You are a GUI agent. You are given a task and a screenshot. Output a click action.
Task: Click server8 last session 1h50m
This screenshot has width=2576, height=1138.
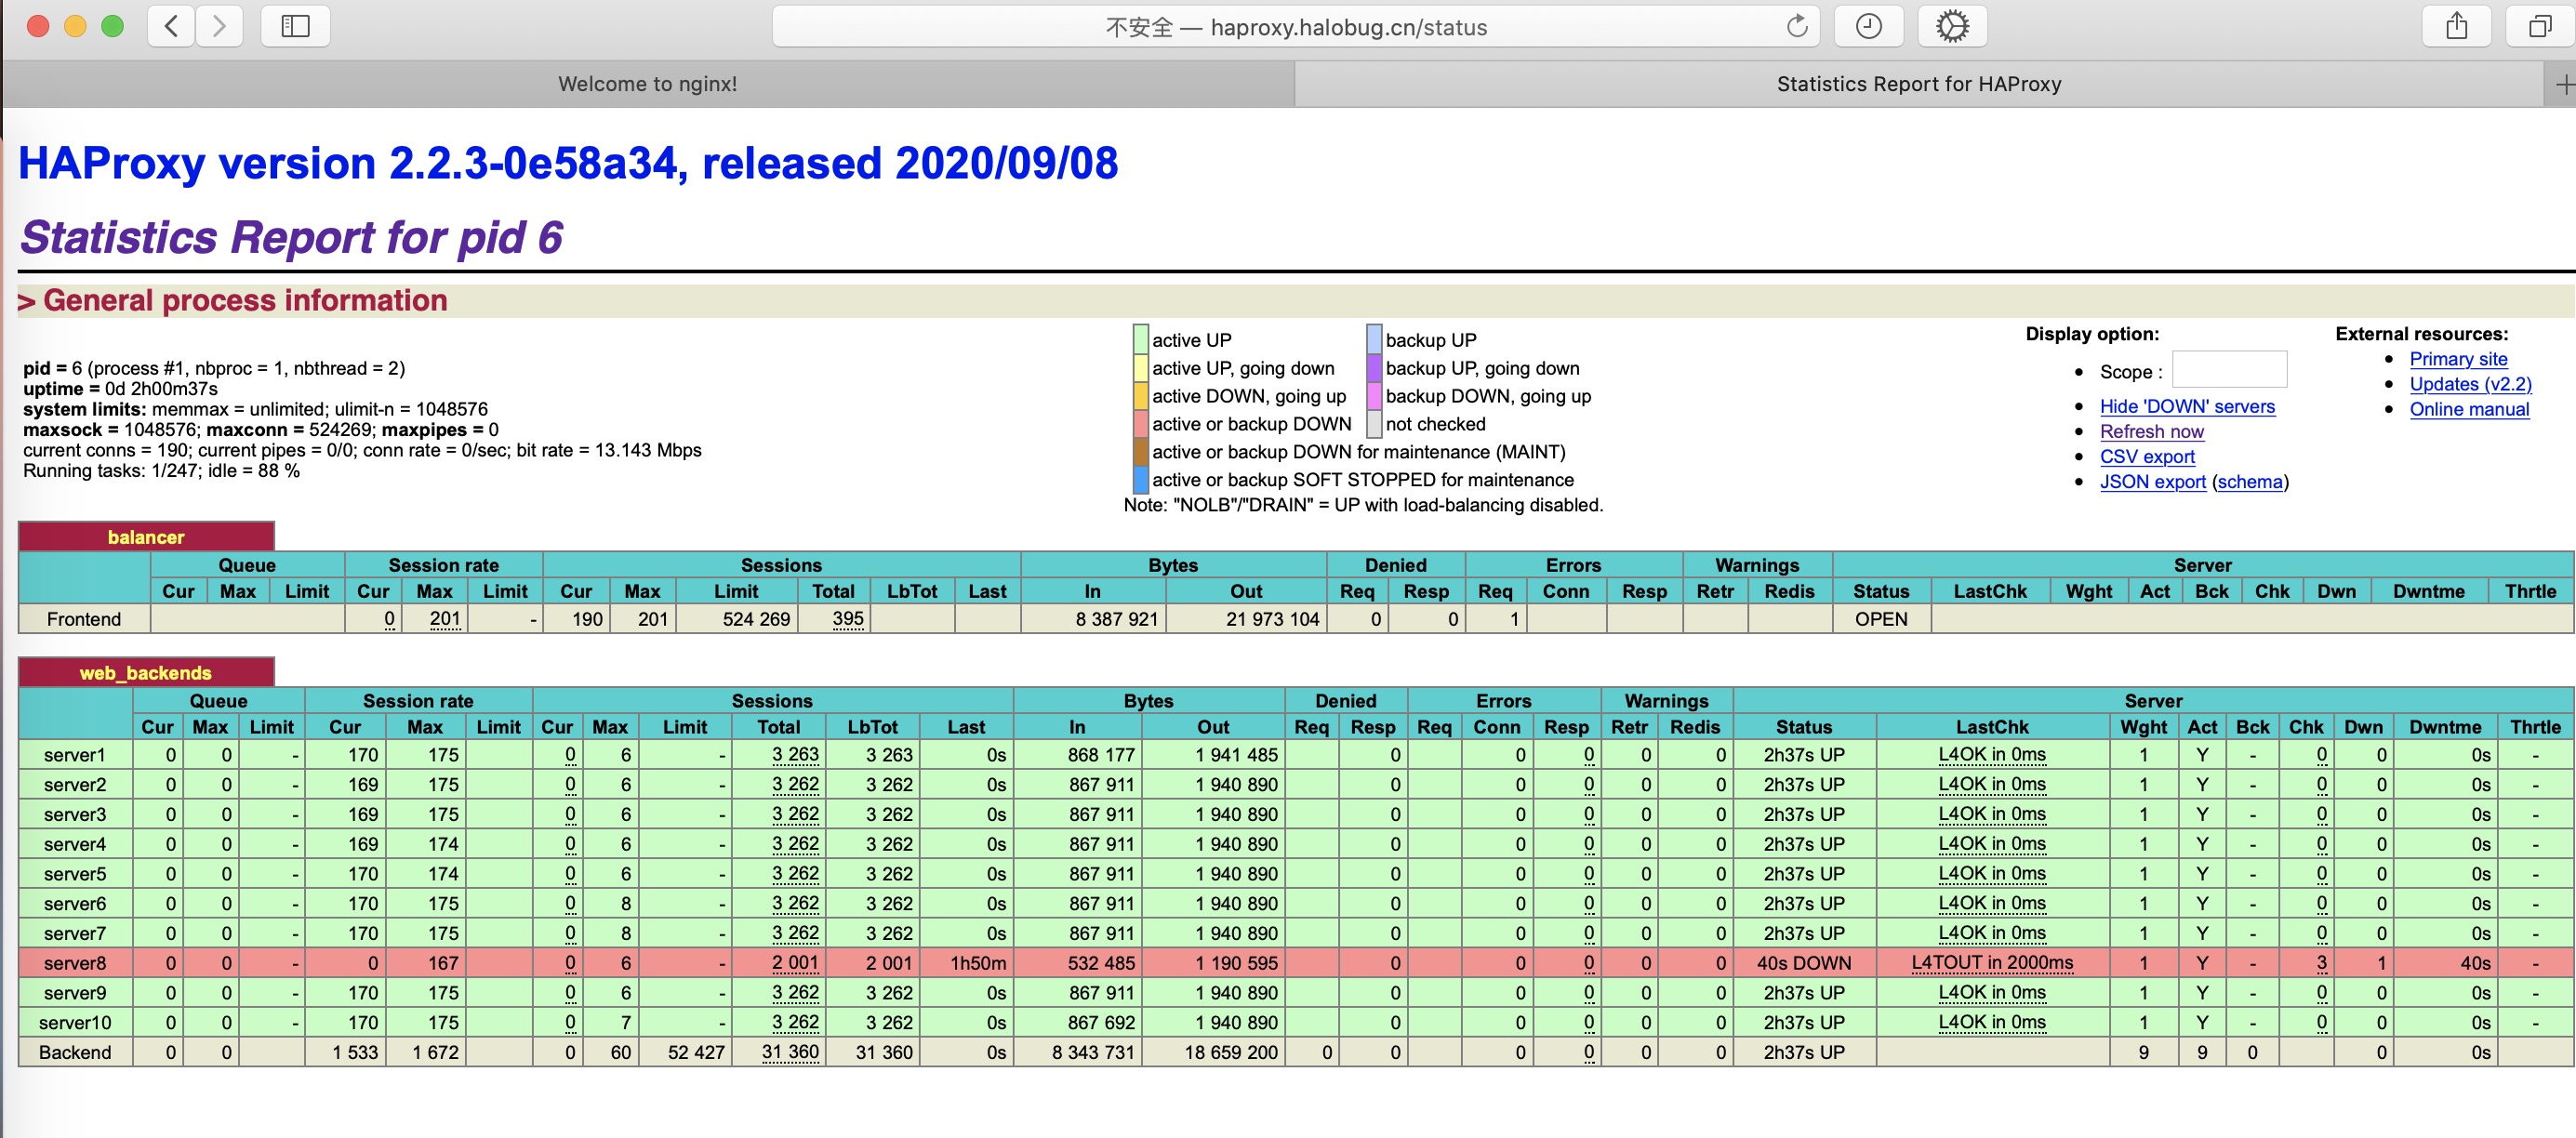point(977,963)
